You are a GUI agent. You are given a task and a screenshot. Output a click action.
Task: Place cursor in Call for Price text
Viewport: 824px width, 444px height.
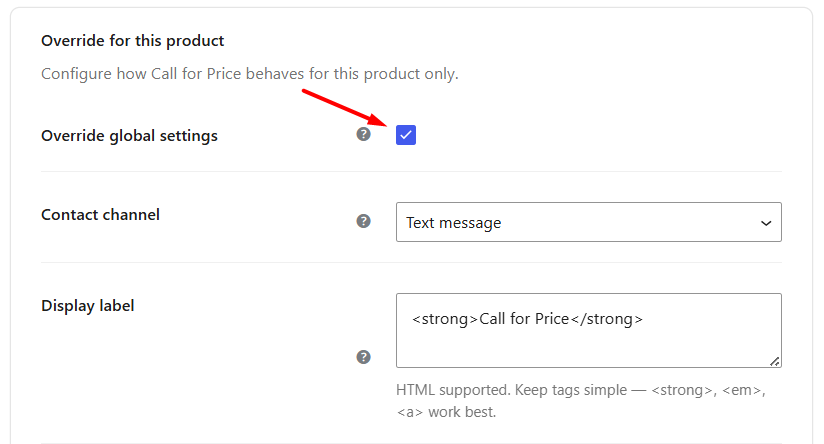(x=524, y=319)
